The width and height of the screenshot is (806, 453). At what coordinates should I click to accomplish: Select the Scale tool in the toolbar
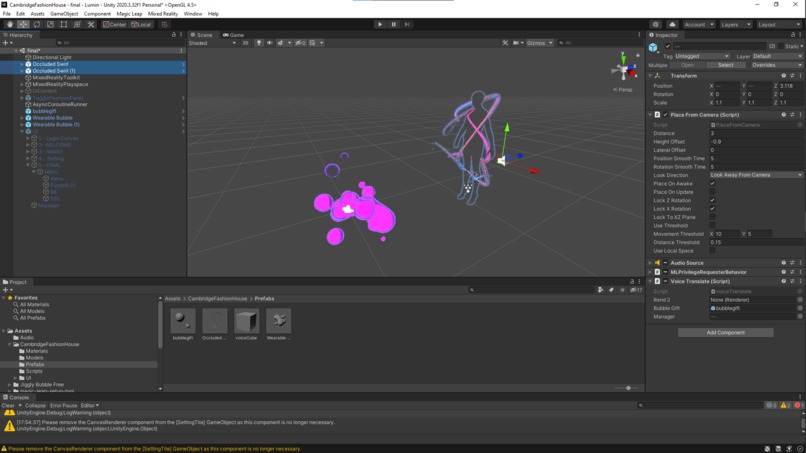click(50, 24)
